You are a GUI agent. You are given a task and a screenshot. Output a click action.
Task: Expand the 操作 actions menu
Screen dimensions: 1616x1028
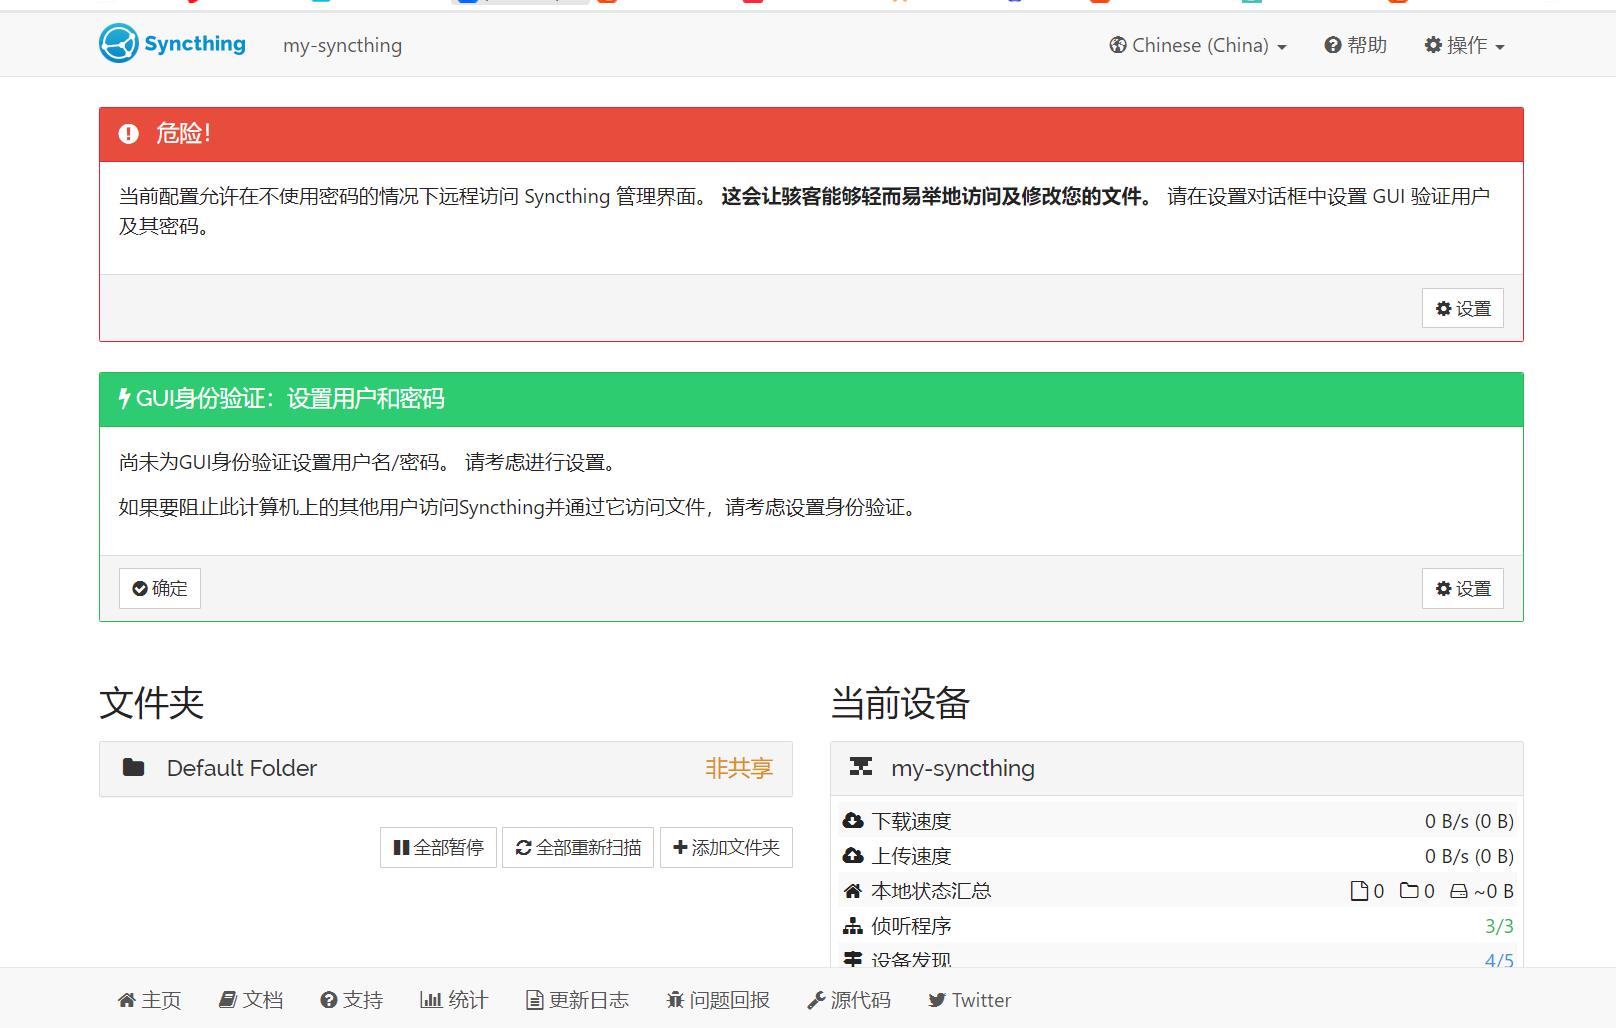tap(1464, 45)
